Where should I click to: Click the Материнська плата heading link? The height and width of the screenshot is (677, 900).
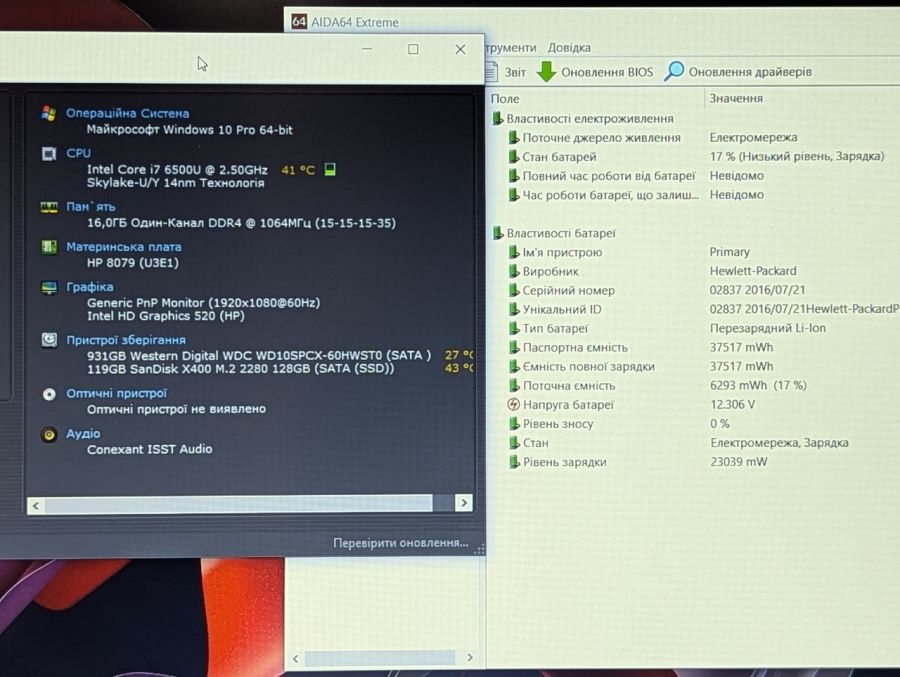(124, 247)
